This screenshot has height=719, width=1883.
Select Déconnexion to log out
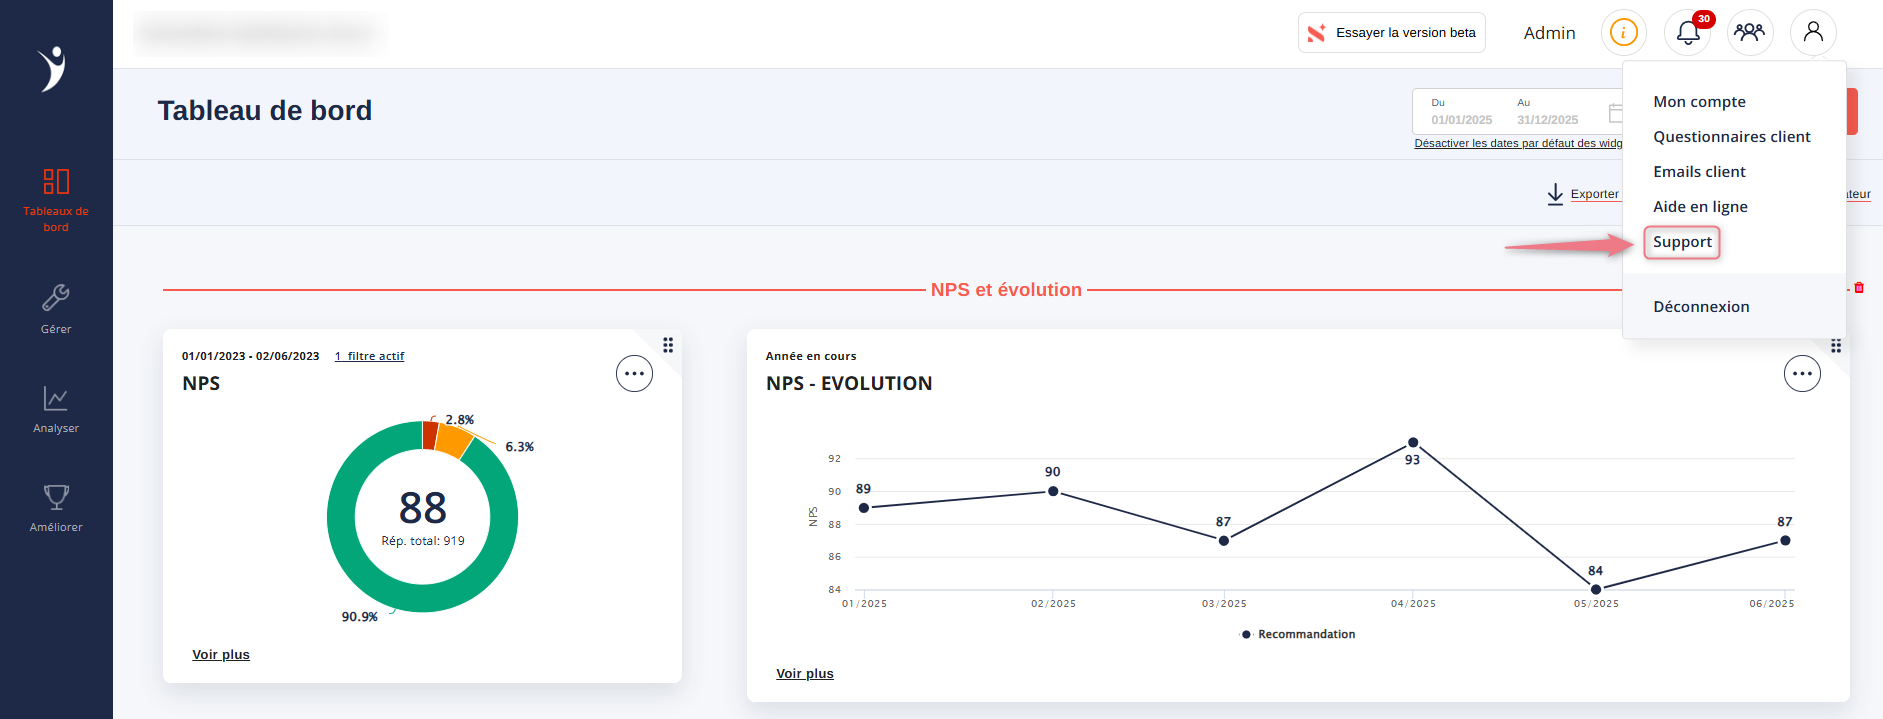click(1701, 307)
